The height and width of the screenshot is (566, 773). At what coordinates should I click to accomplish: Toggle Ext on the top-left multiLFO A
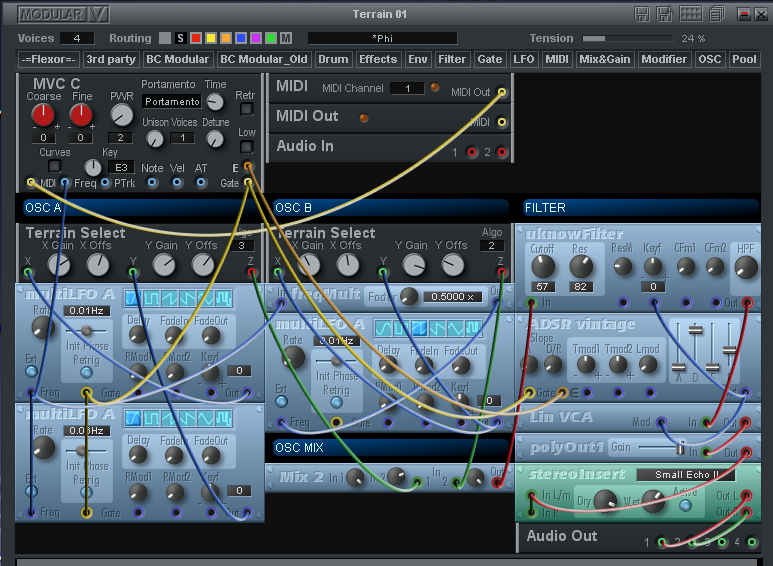(31, 371)
